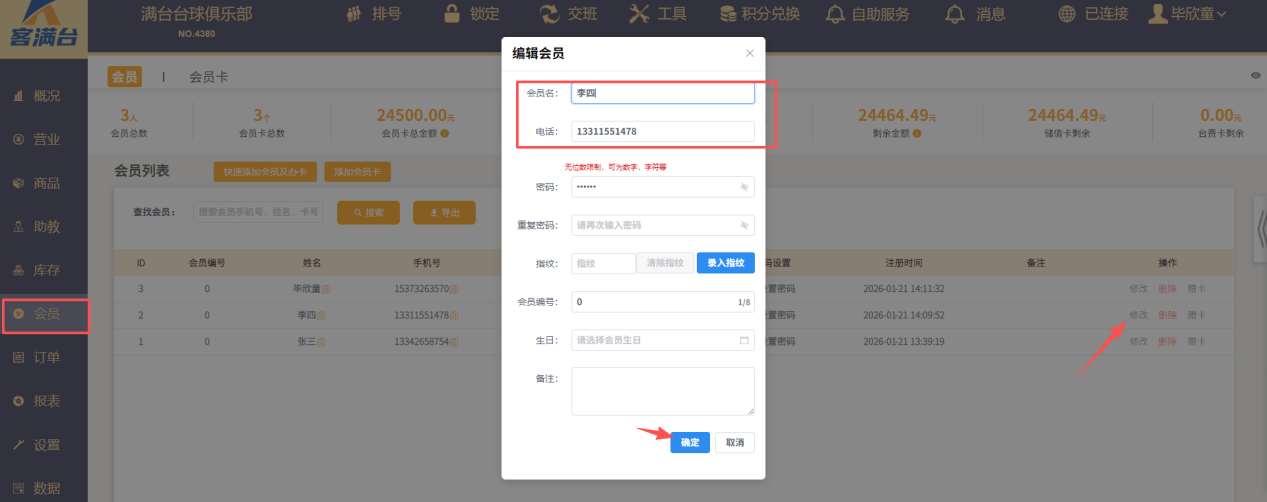Click the 清除指纹 button
The height and width of the screenshot is (502, 1267).
pos(665,263)
